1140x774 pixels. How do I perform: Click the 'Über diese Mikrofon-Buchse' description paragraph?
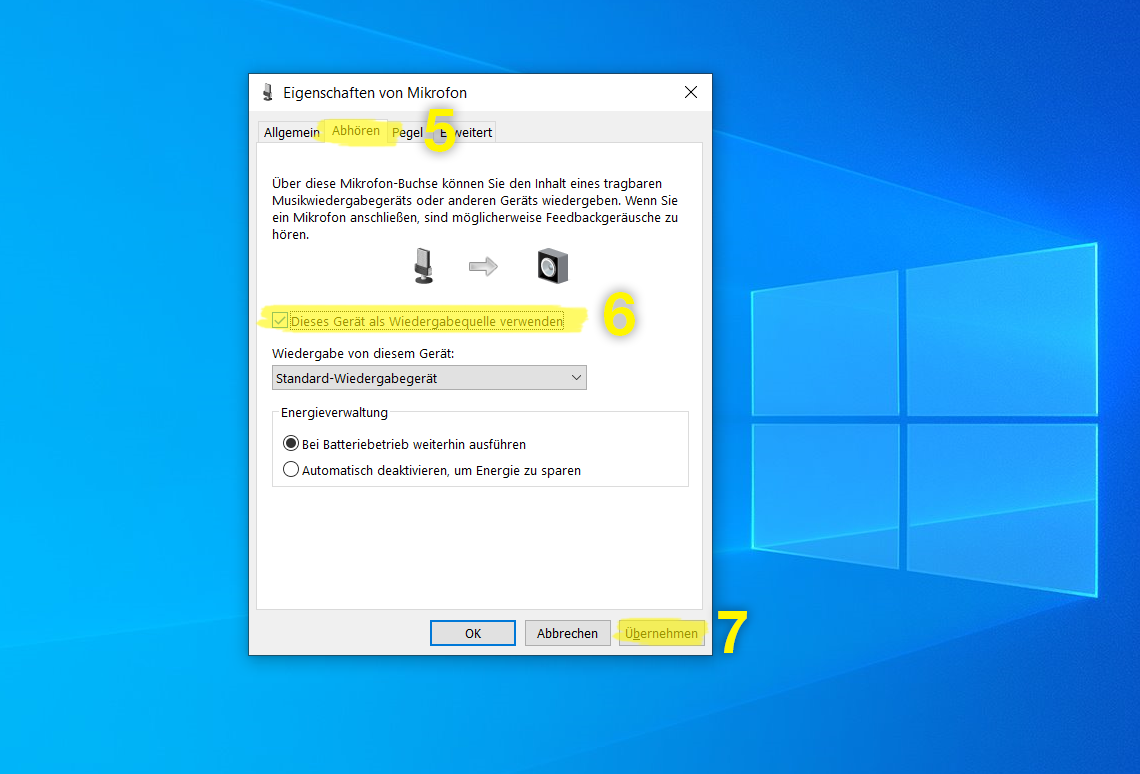tap(475, 209)
